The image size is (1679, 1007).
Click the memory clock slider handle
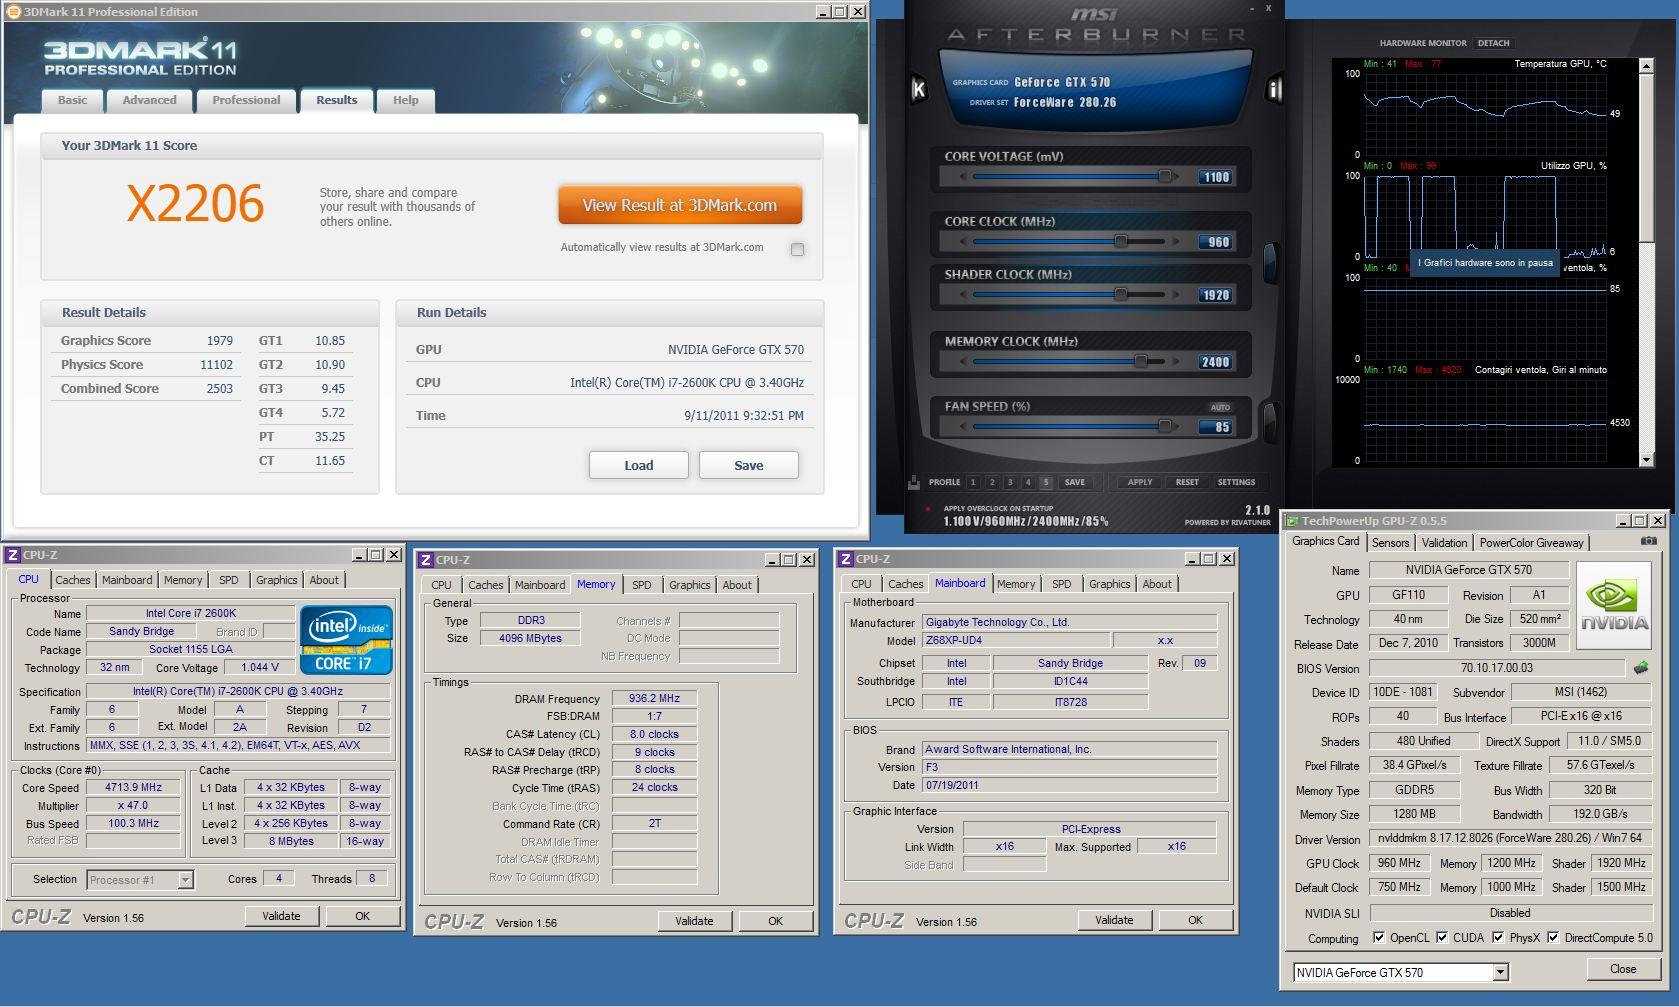[x=1140, y=361]
